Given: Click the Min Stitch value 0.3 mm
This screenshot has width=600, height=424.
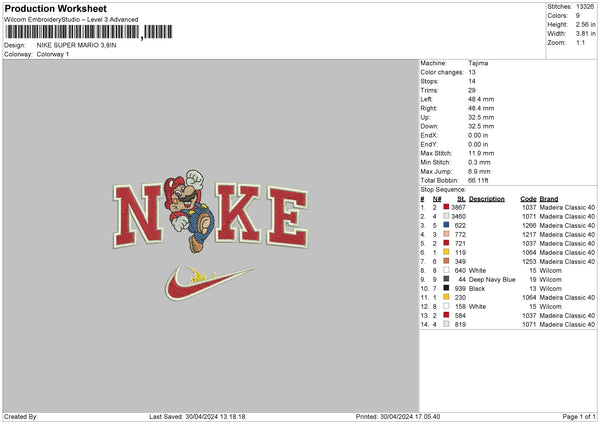Looking at the screenshot, I should pyautogui.click(x=479, y=162).
